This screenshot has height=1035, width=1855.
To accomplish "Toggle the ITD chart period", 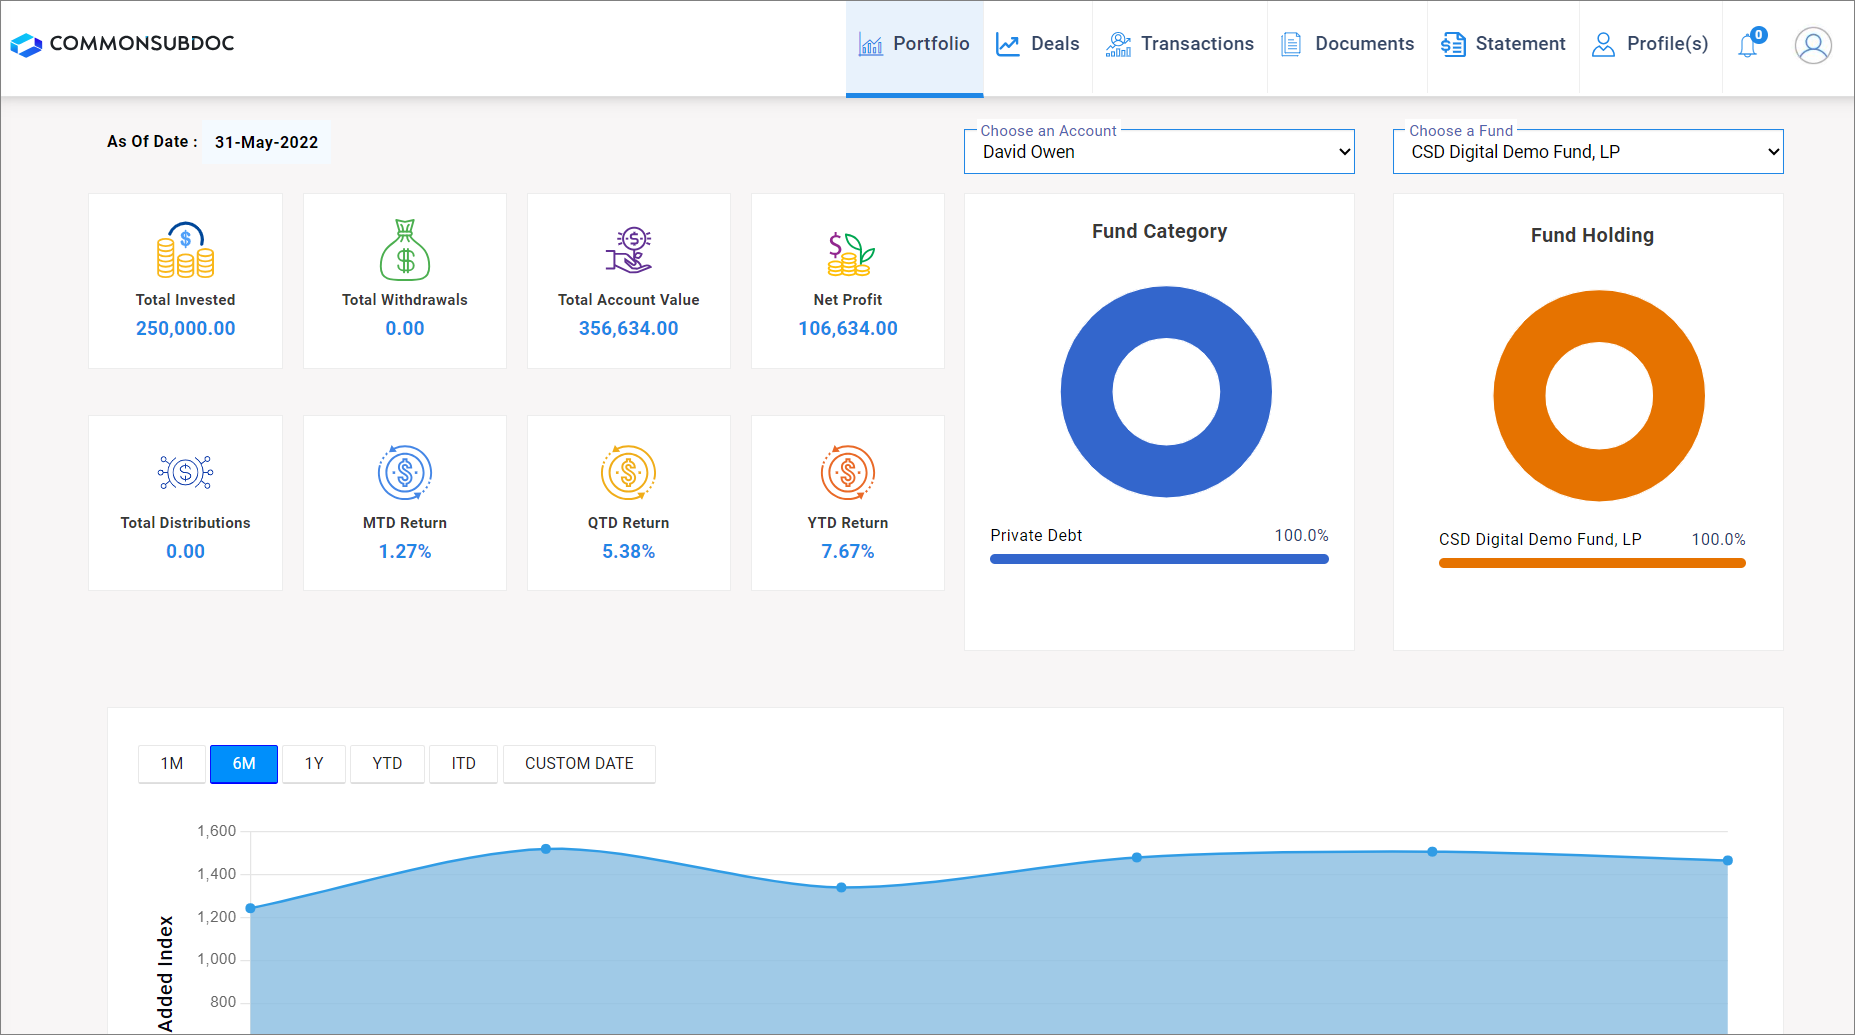I will click(463, 764).
